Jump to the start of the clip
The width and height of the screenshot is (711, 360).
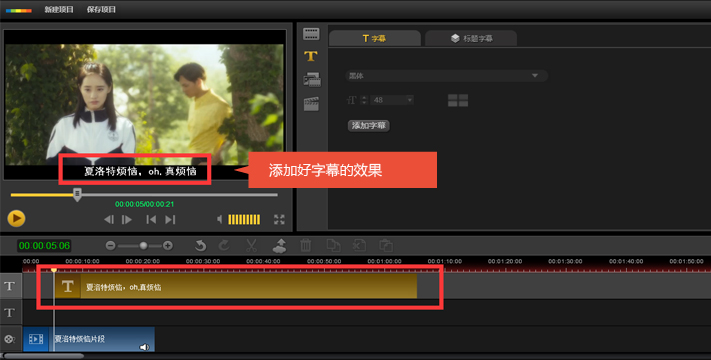[x=151, y=220]
